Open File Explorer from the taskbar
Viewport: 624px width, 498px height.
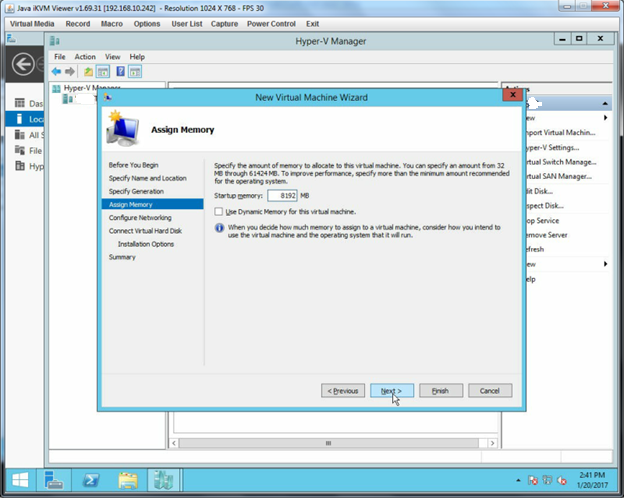[x=128, y=480]
